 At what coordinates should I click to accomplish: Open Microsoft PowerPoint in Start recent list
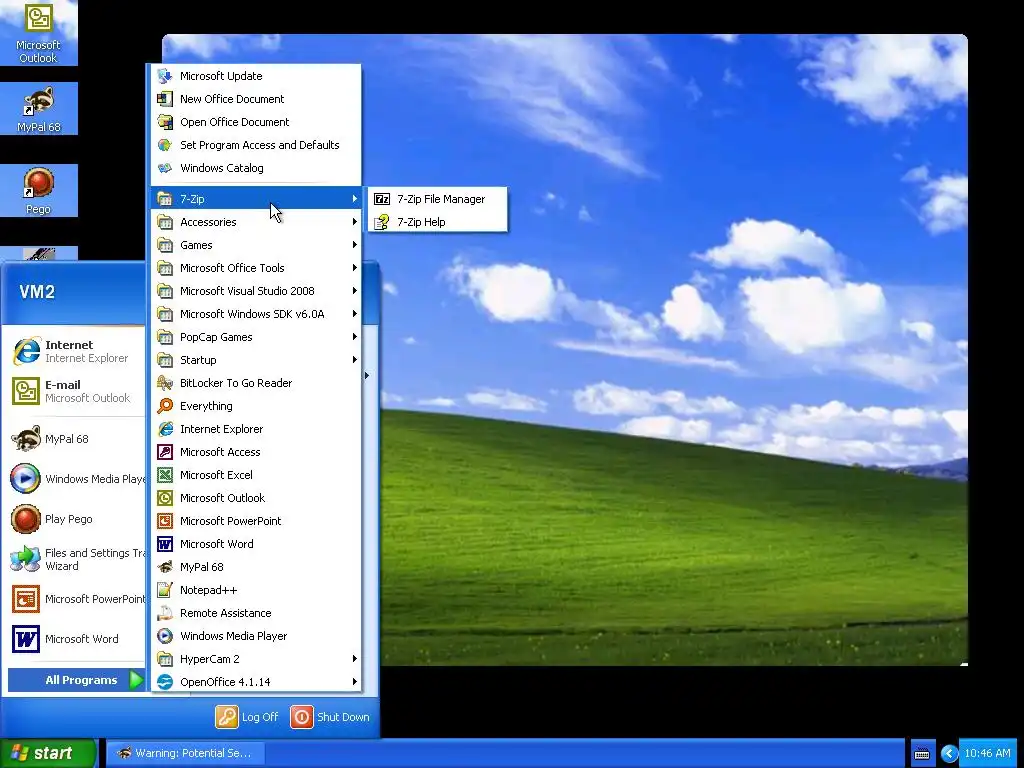[x=76, y=599]
